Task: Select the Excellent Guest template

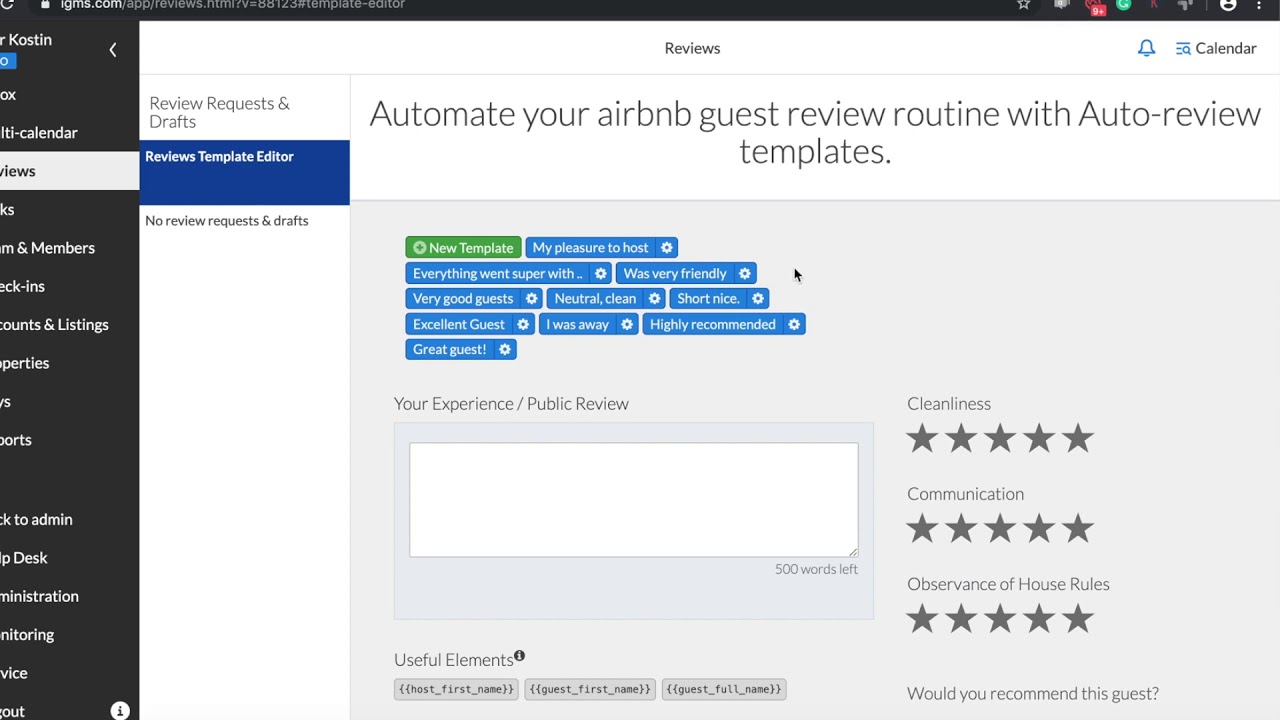Action: point(459,325)
